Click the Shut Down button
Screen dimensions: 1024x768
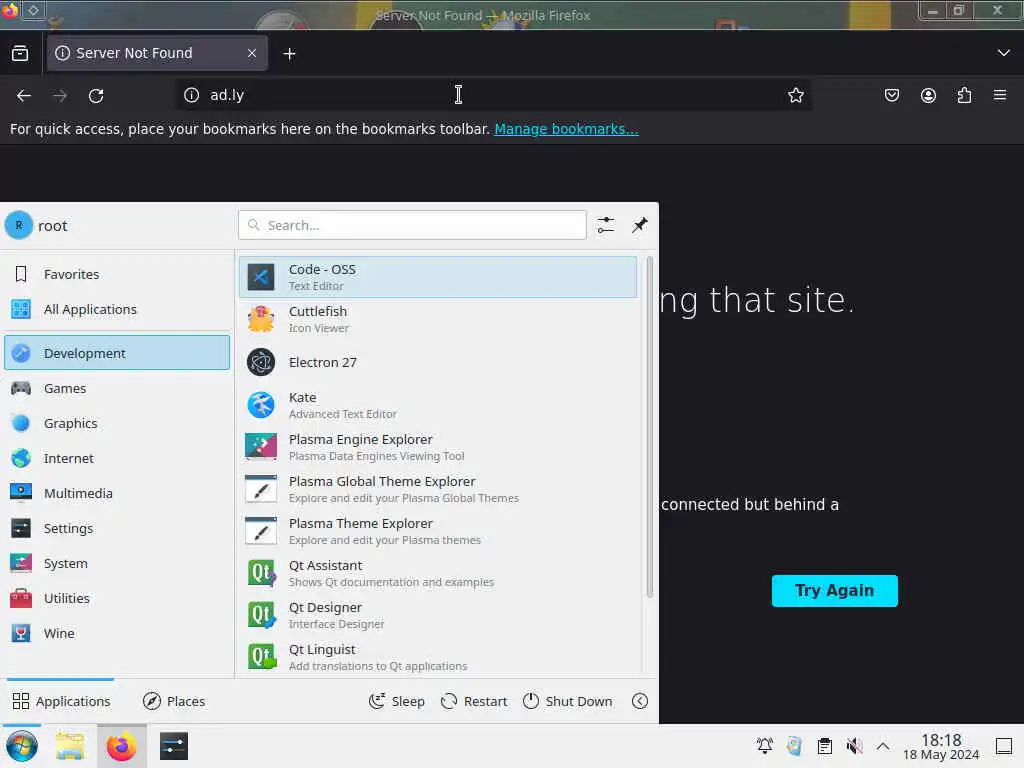[x=568, y=701]
